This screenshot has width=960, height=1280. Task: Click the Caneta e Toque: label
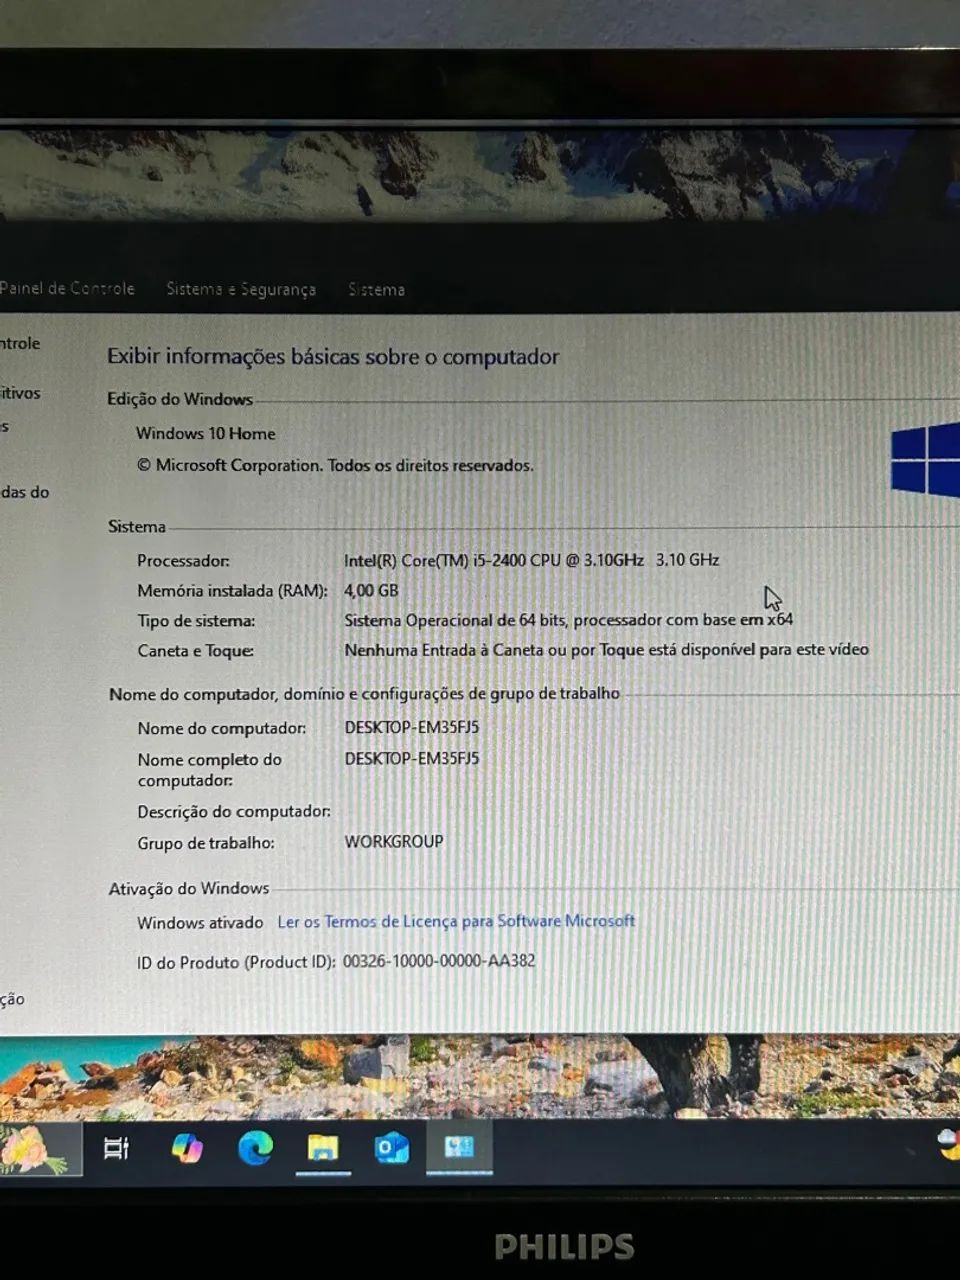[x=195, y=651]
